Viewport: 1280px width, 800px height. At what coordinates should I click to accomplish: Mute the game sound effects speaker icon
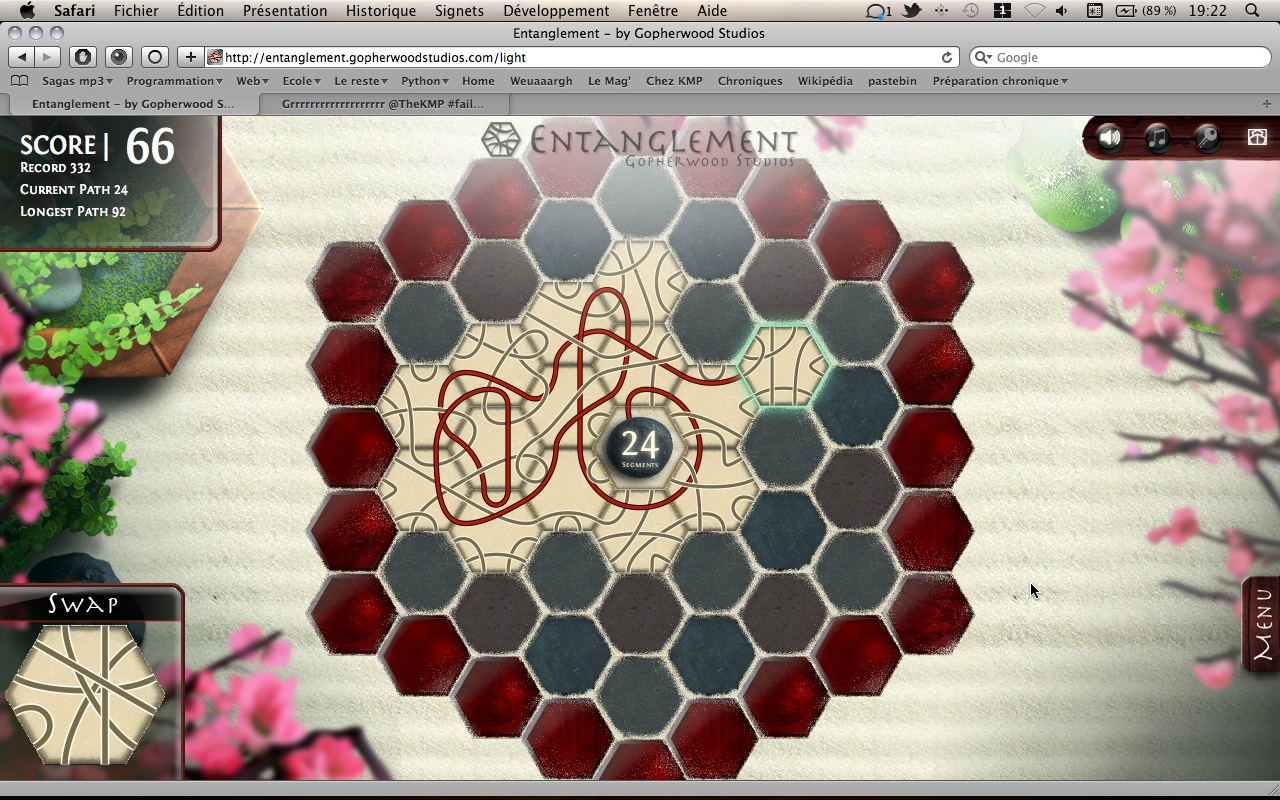[1109, 138]
